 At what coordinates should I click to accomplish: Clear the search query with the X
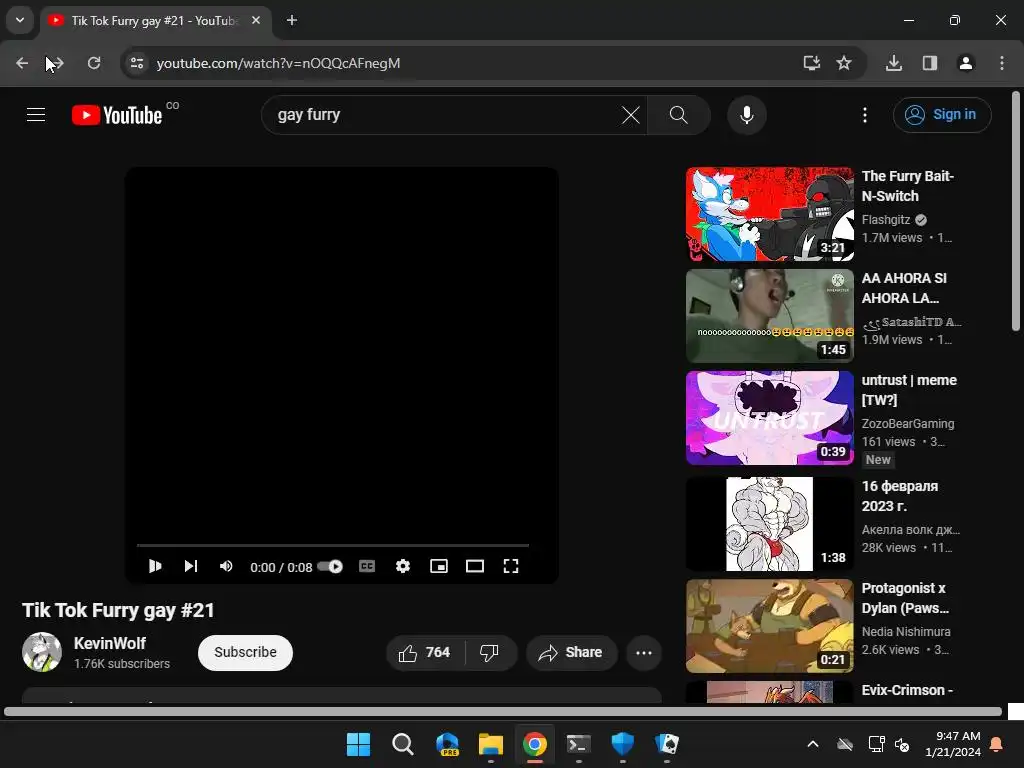pos(631,115)
